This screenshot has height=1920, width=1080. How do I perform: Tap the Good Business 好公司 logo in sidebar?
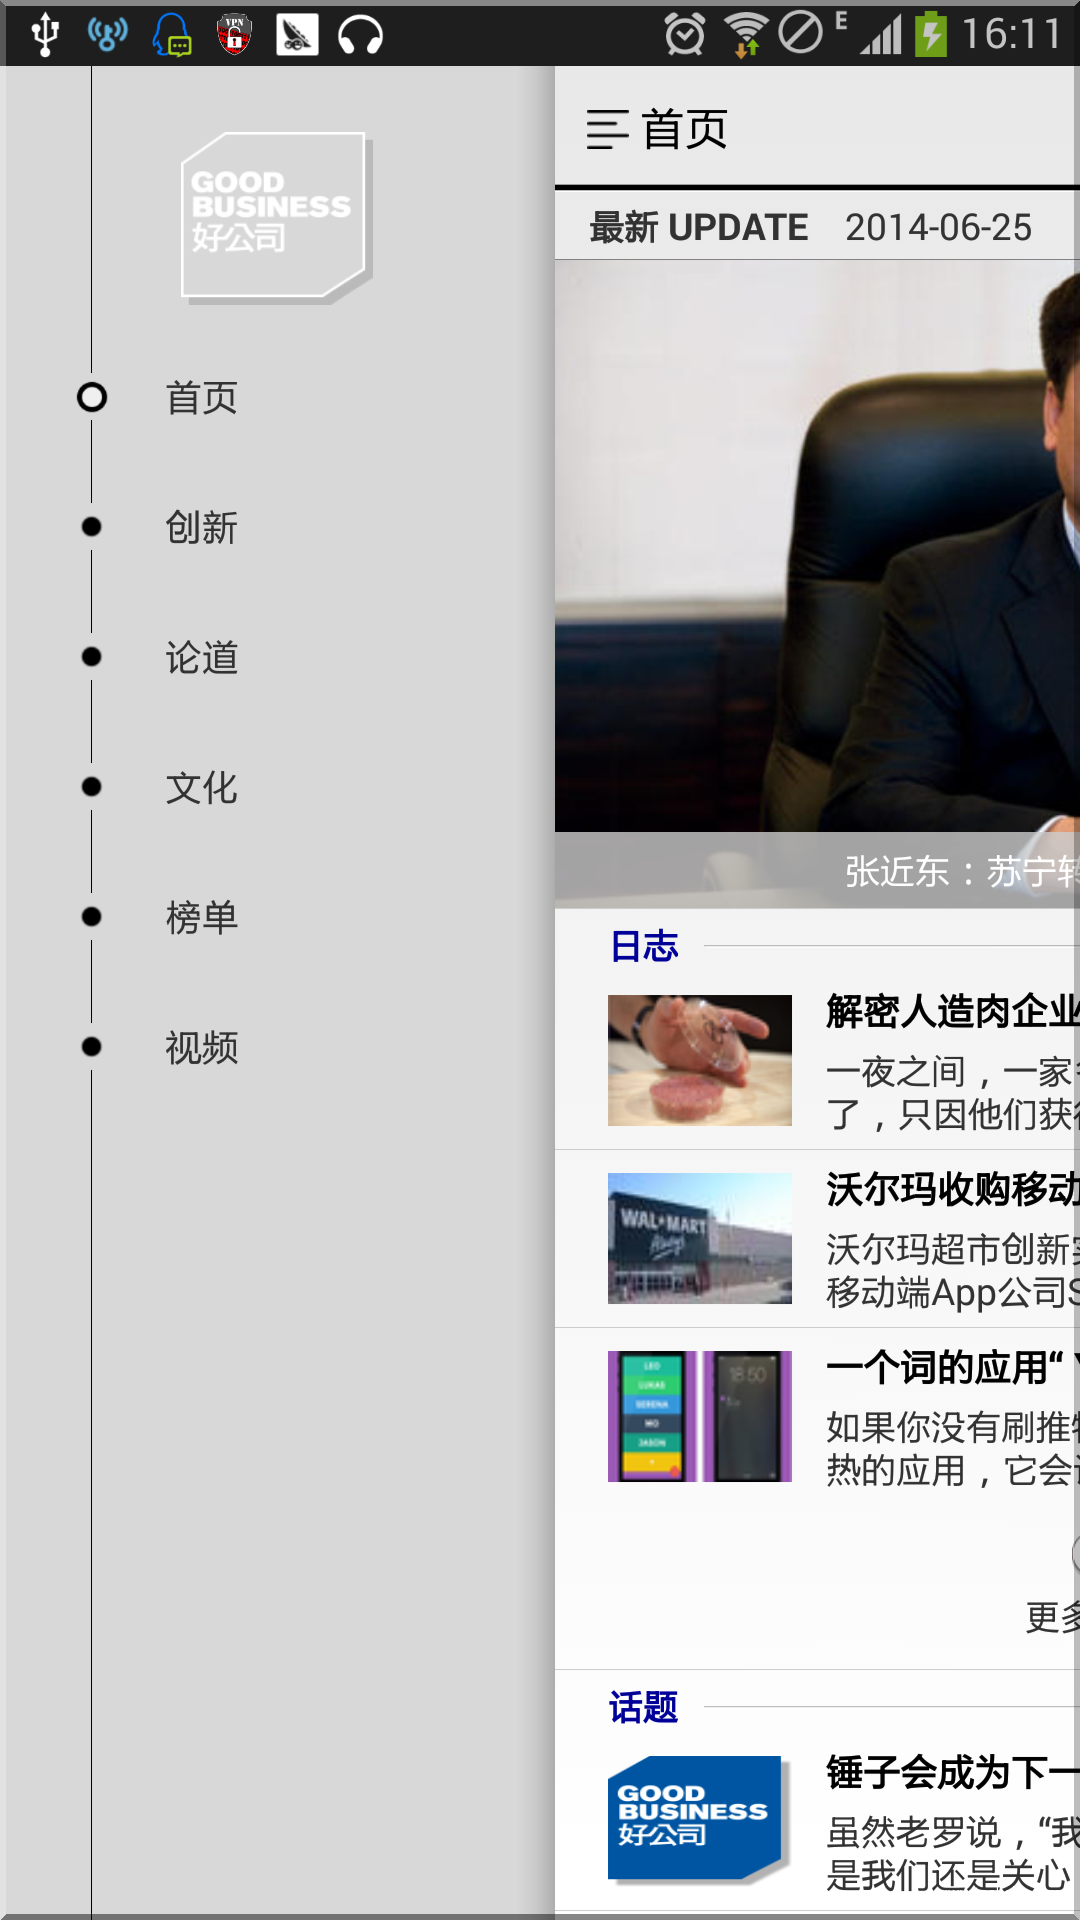pyautogui.click(x=277, y=217)
